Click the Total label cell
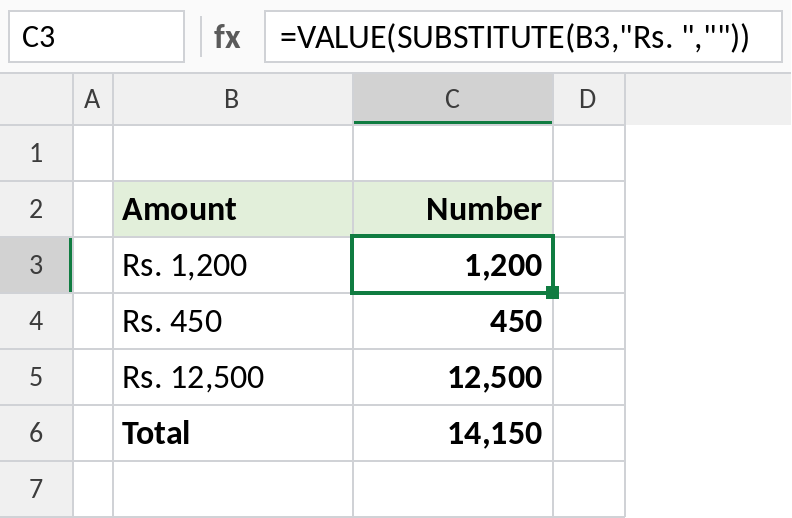 click(x=233, y=433)
